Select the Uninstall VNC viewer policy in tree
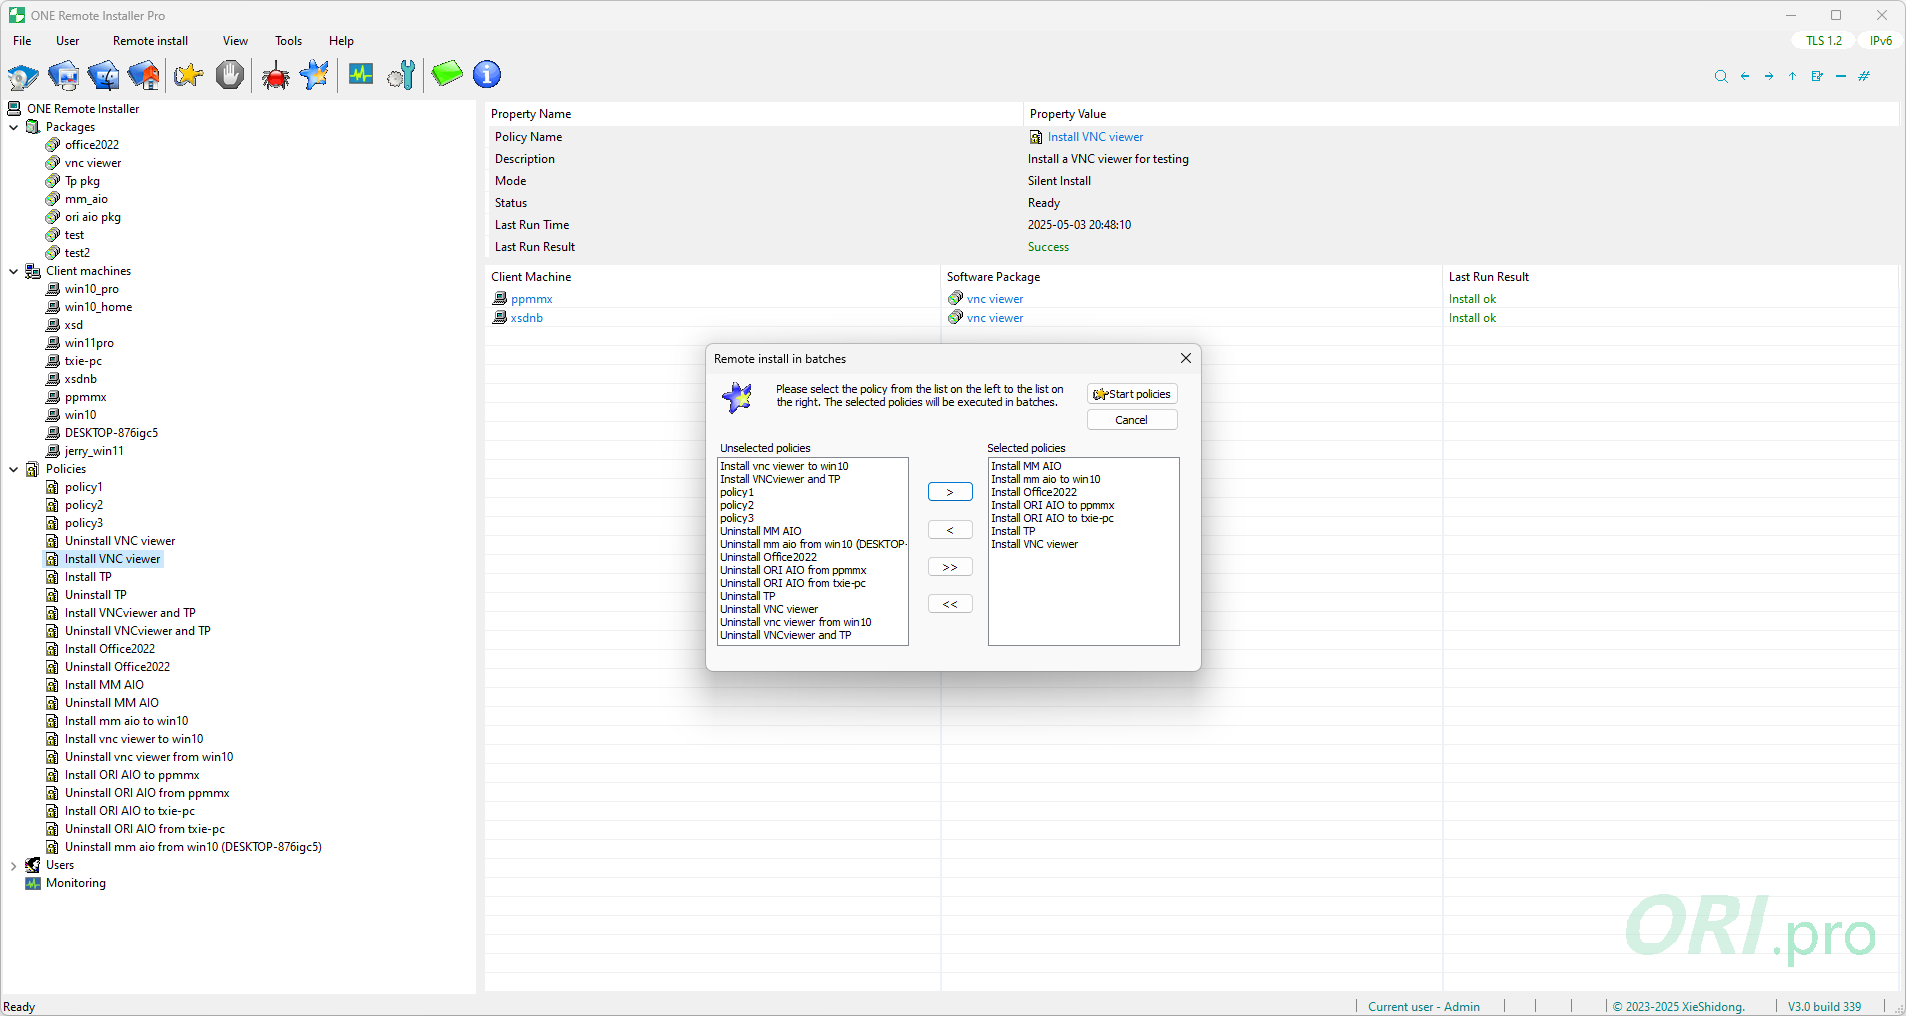Screen dimensions: 1906x1016 (120, 541)
